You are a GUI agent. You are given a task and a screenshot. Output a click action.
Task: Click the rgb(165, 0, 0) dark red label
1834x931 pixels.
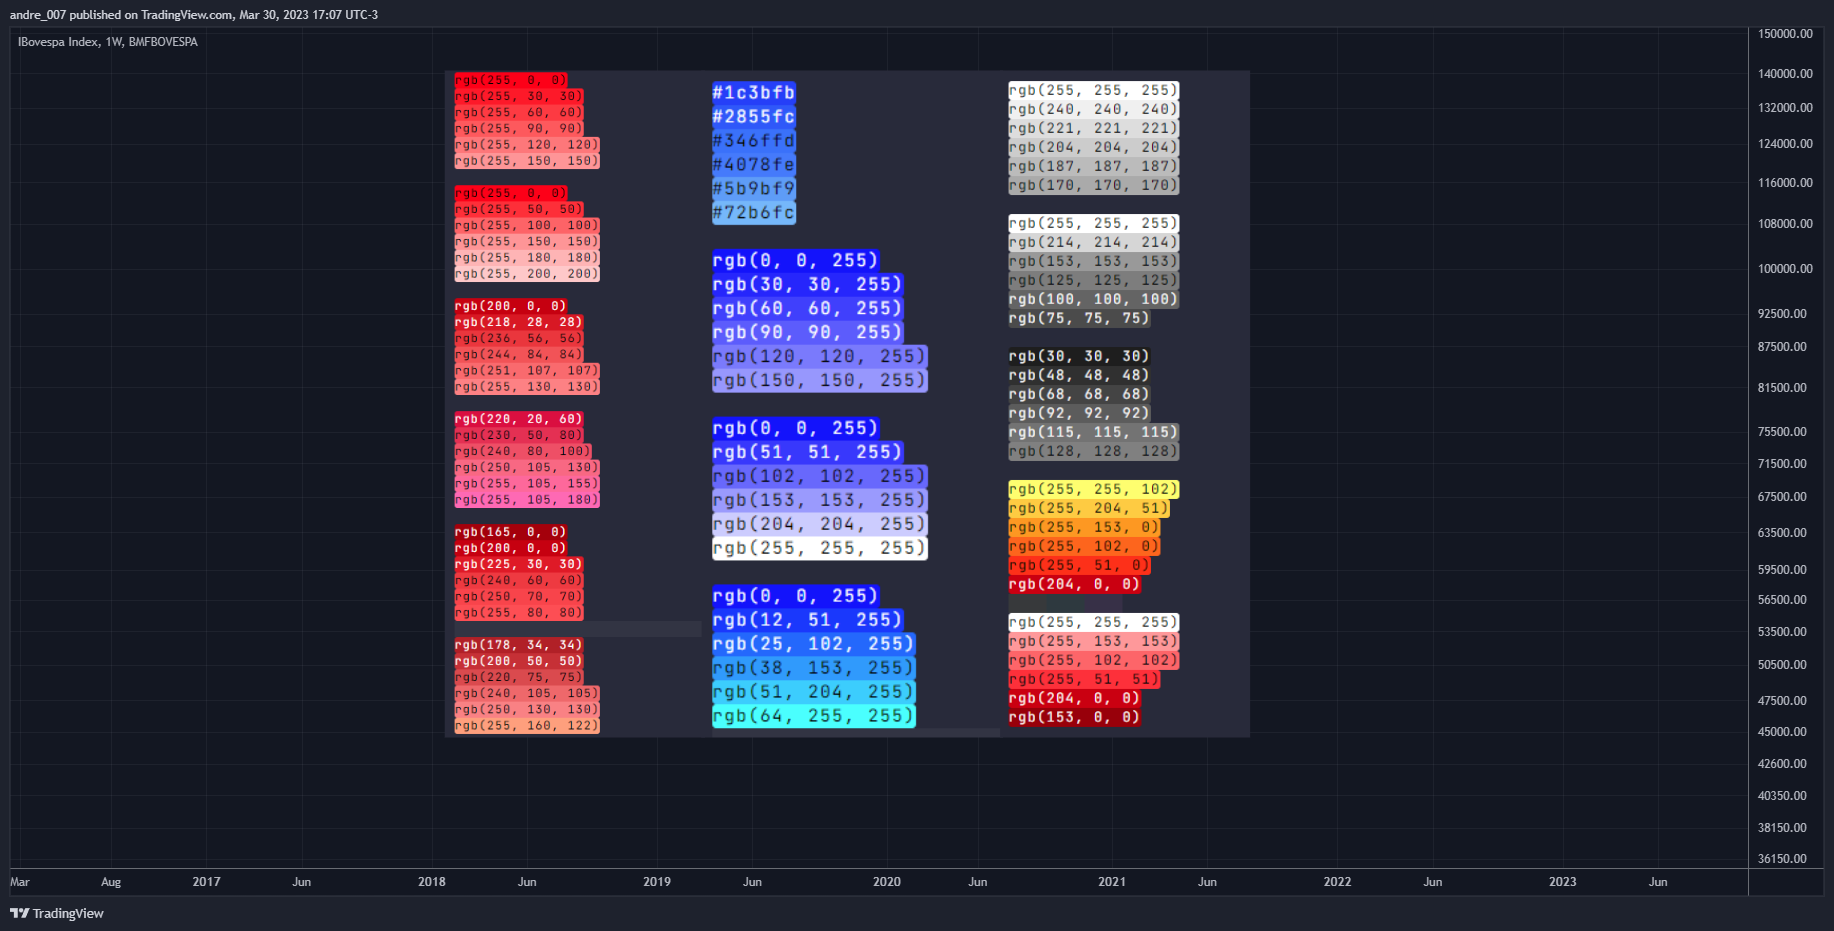(511, 532)
